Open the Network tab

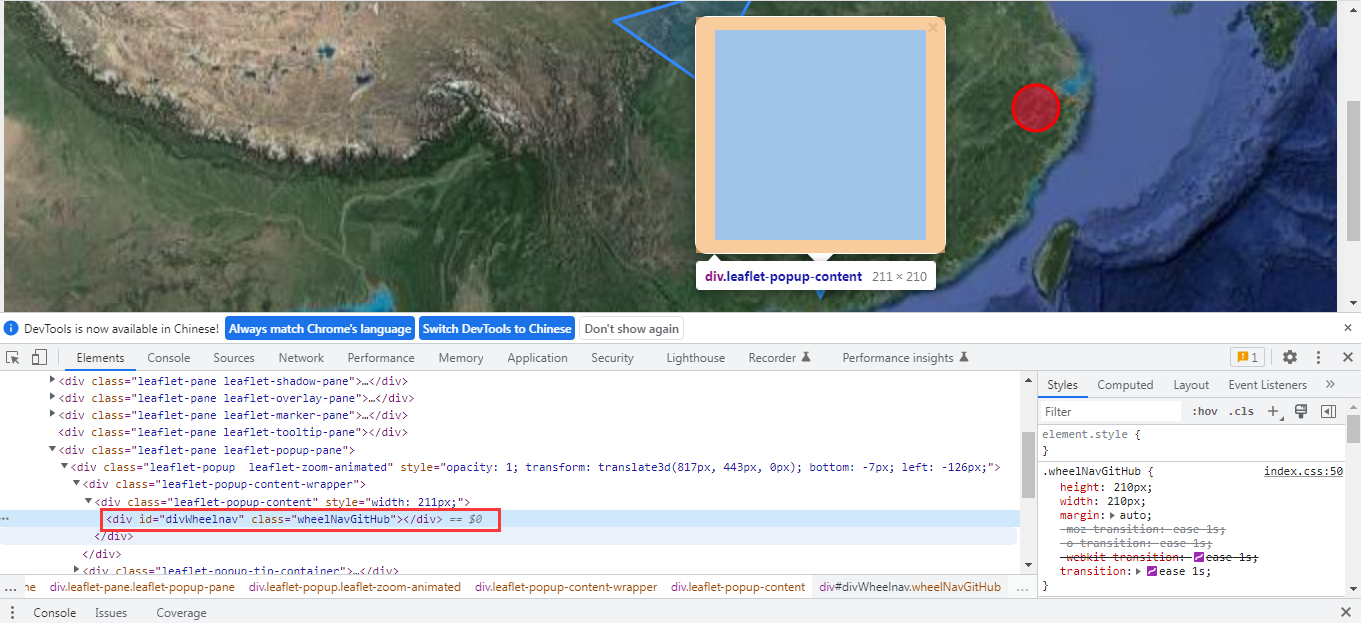(x=301, y=358)
